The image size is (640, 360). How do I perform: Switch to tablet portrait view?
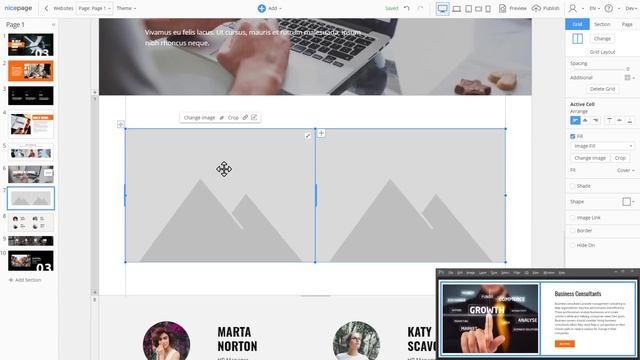pos(469,9)
